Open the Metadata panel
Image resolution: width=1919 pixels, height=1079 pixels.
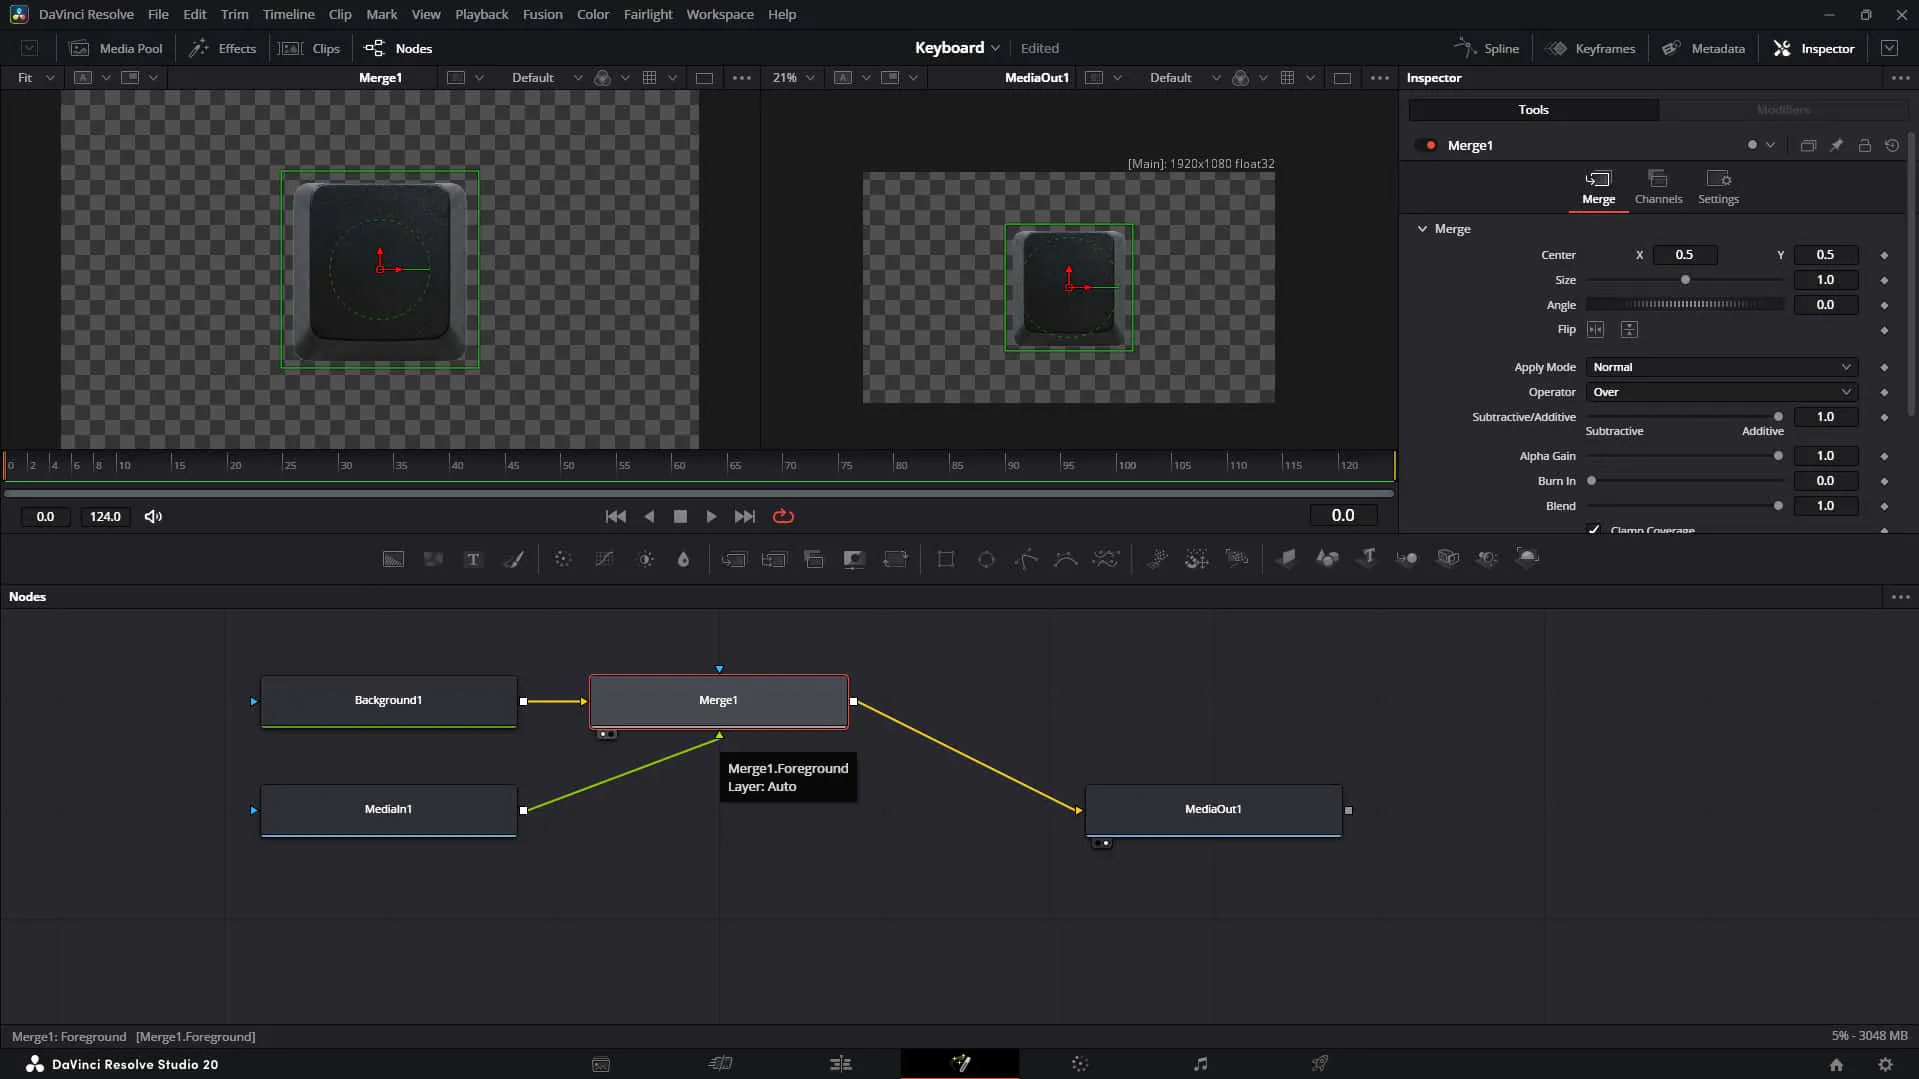(x=1703, y=48)
